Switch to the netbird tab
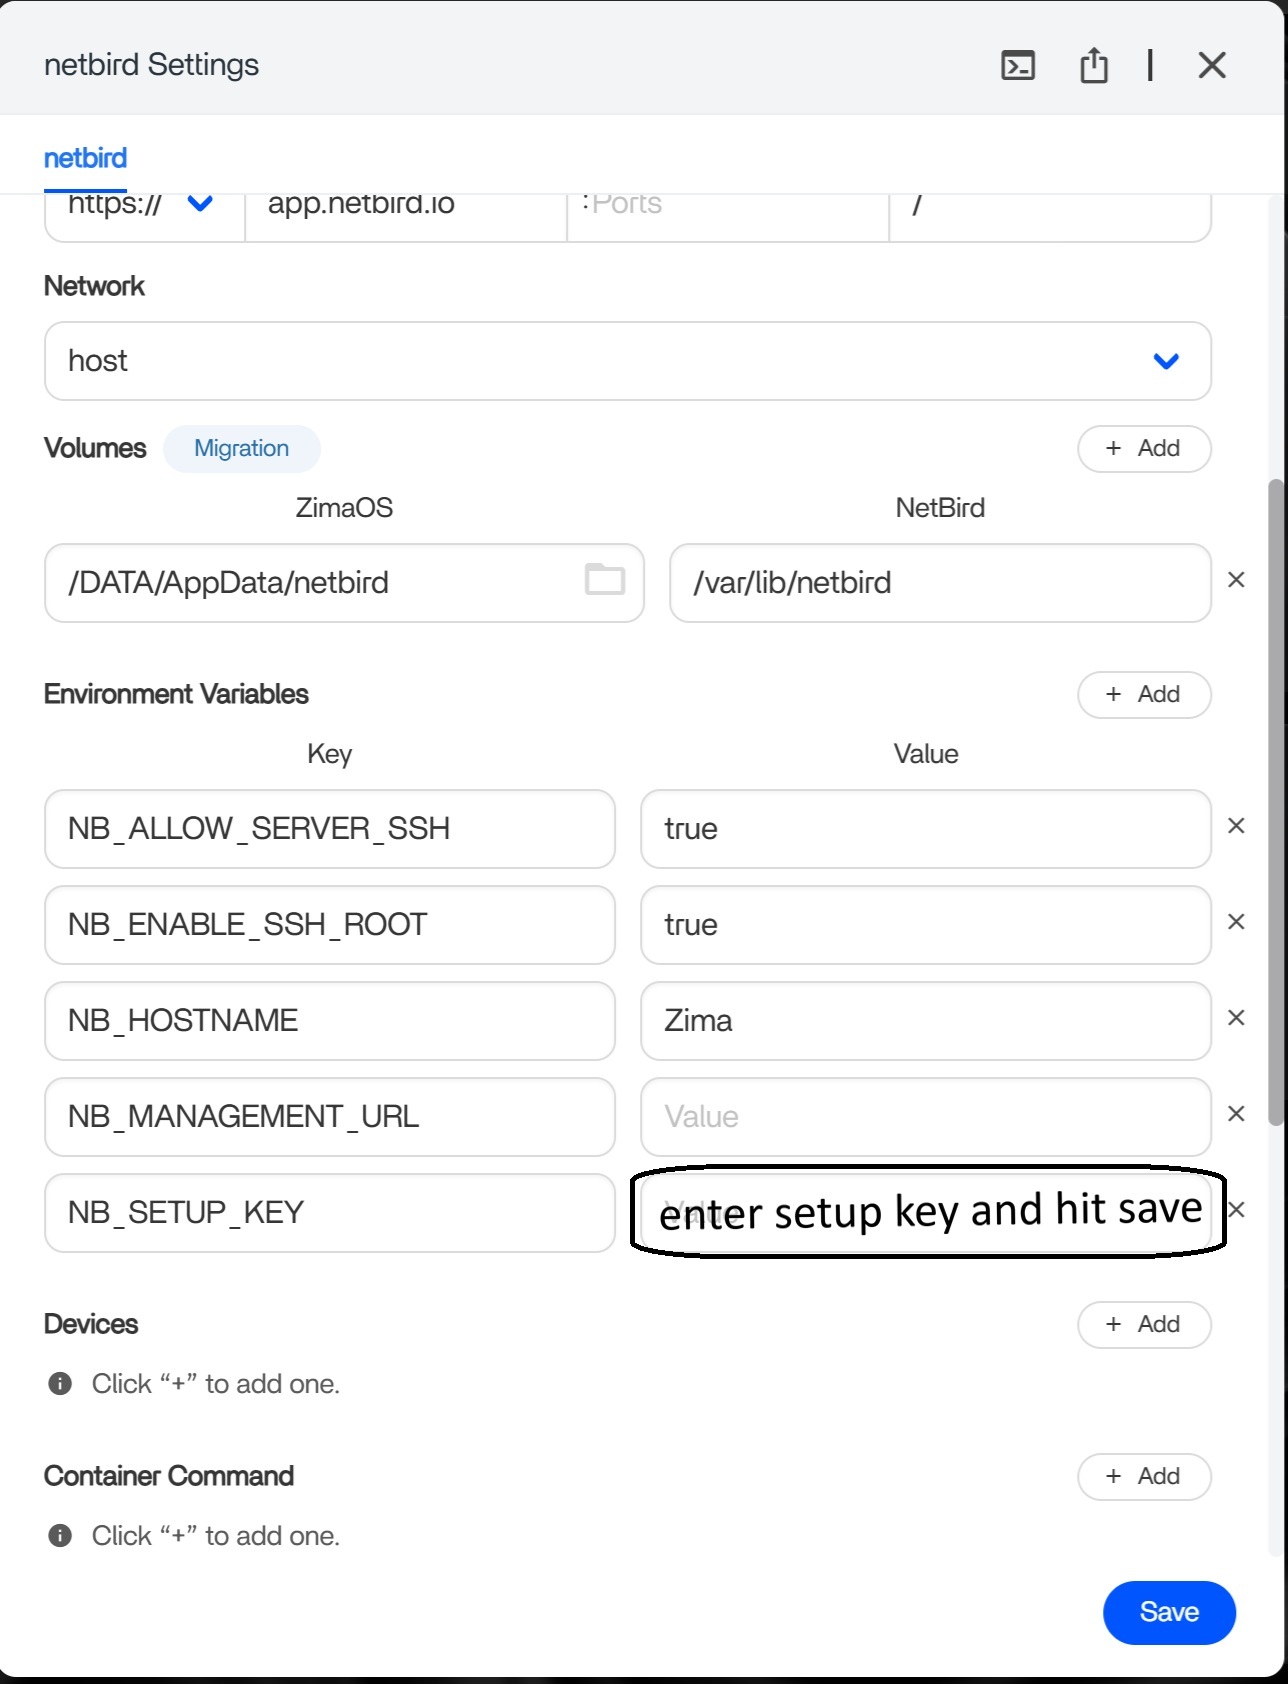The height and width of the screenshot is (1684, 1288). click(x=85, y=159)
